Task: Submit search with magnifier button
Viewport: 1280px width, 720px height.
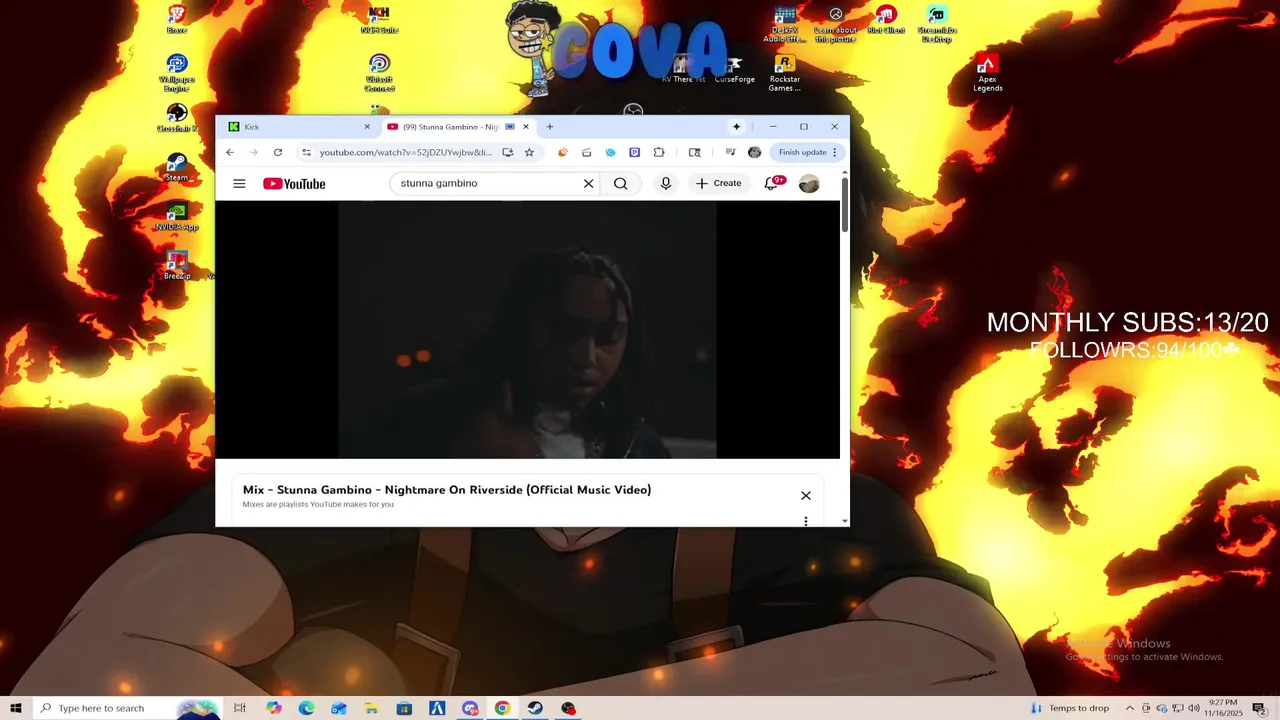Action: coord(621,183)
